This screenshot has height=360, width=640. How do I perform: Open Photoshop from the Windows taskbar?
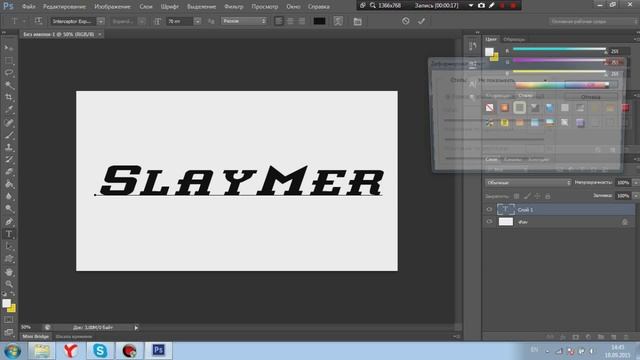click(x=158, y=350)
